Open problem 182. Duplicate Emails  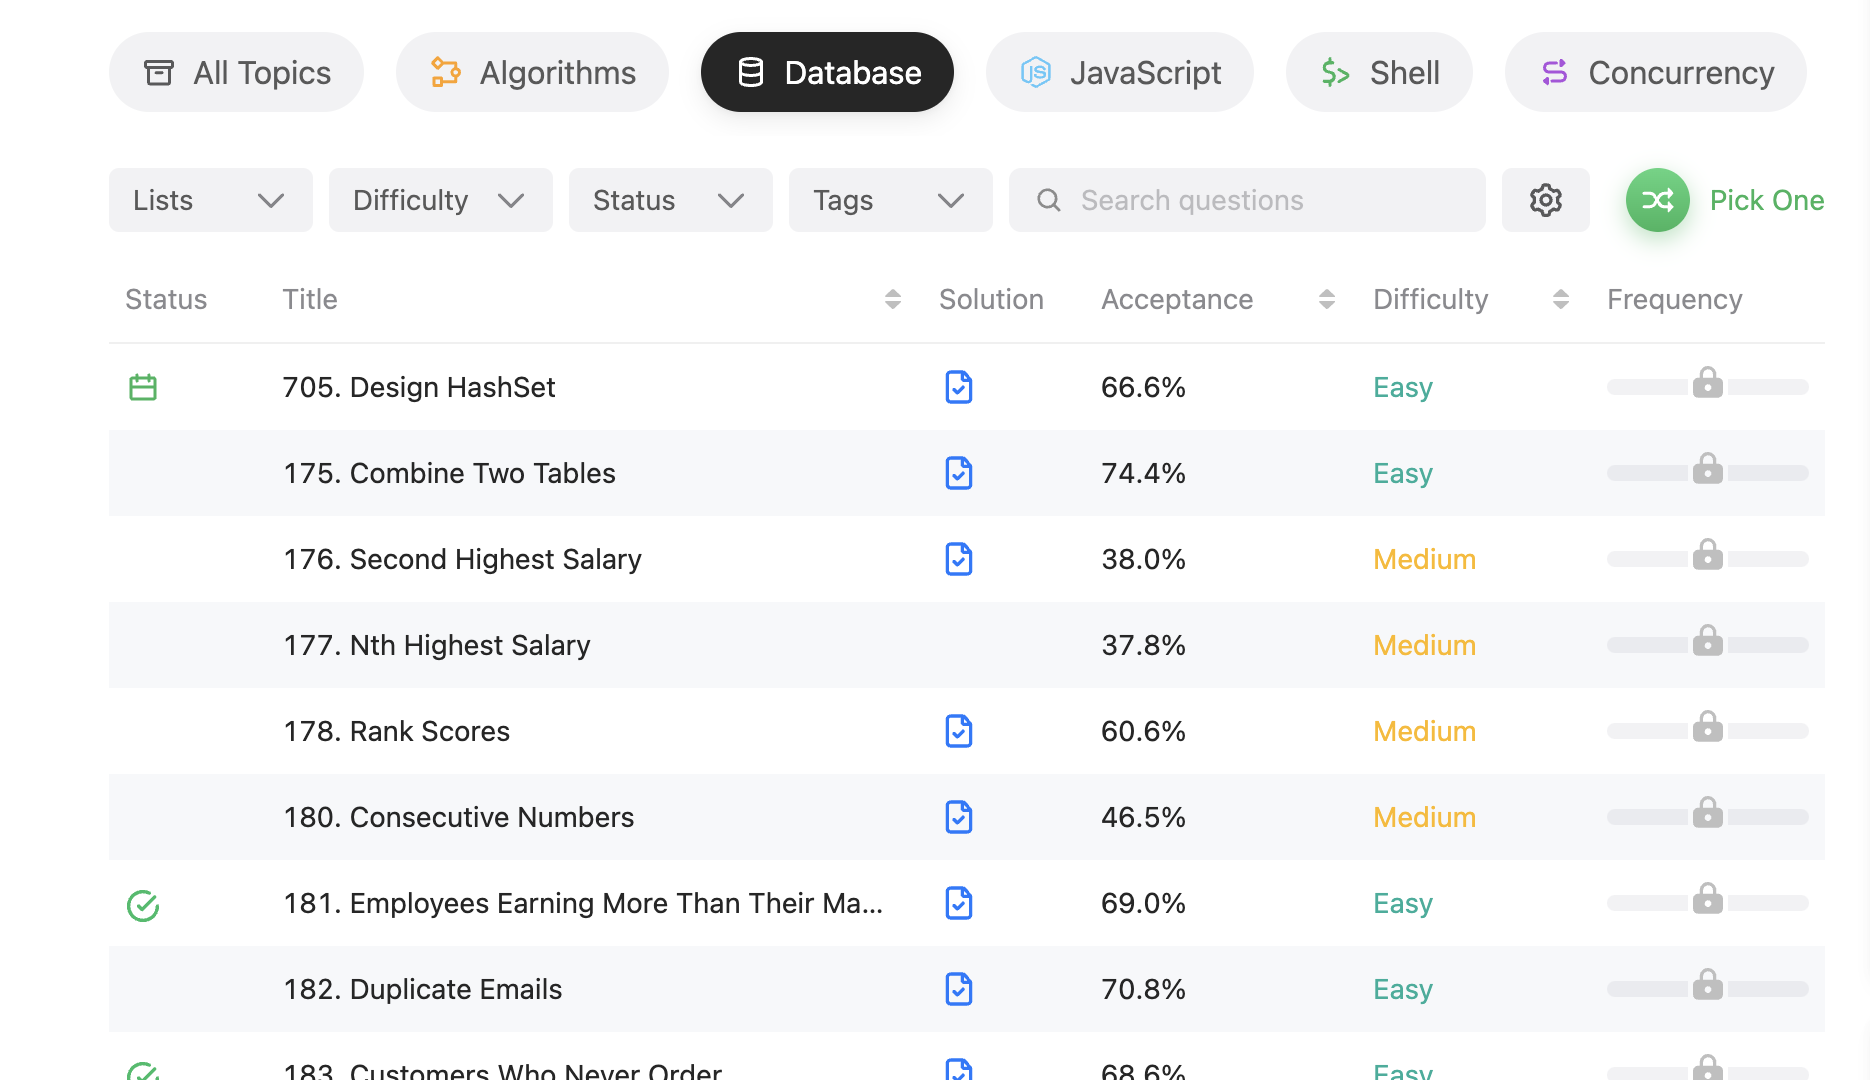point(422,989)
